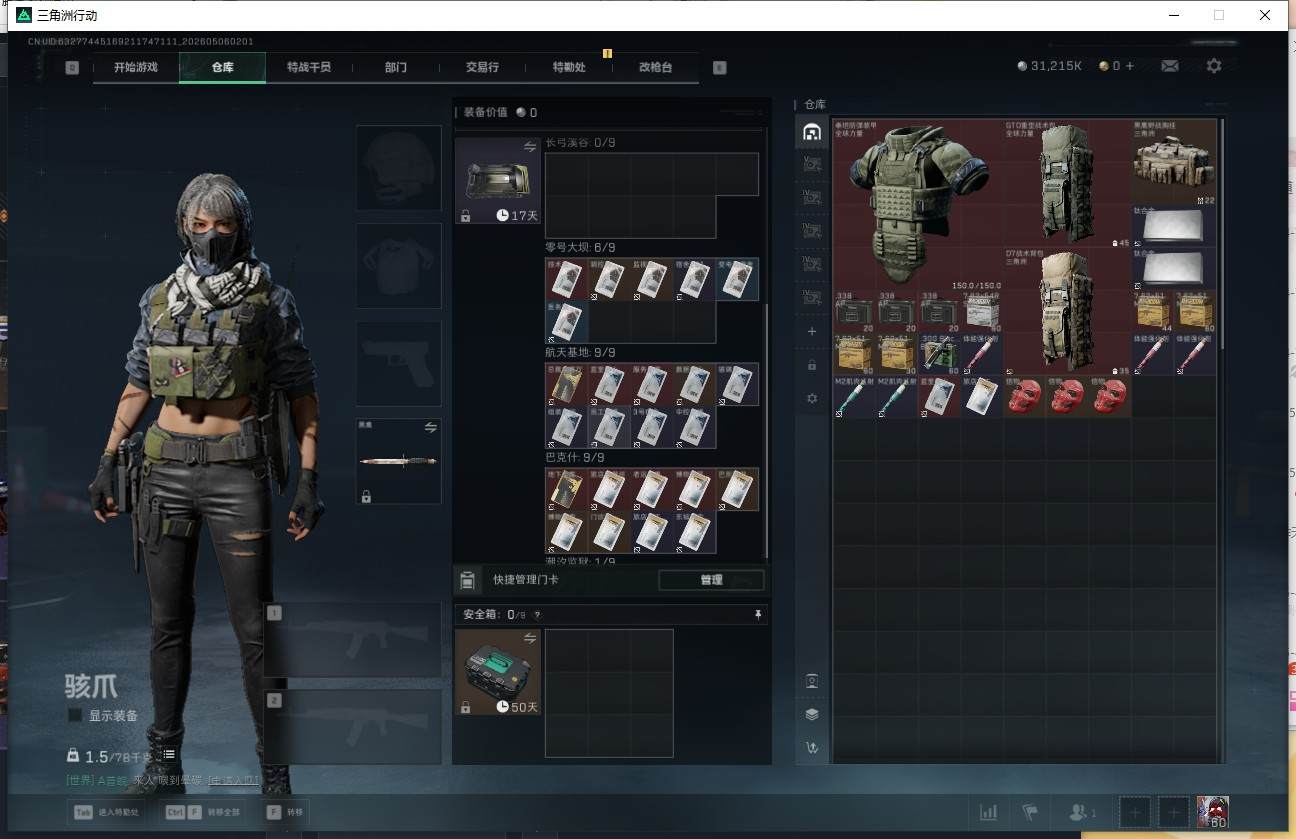
Task: Go to the 开始游戏 tab
Action: (x=136, y=67)
